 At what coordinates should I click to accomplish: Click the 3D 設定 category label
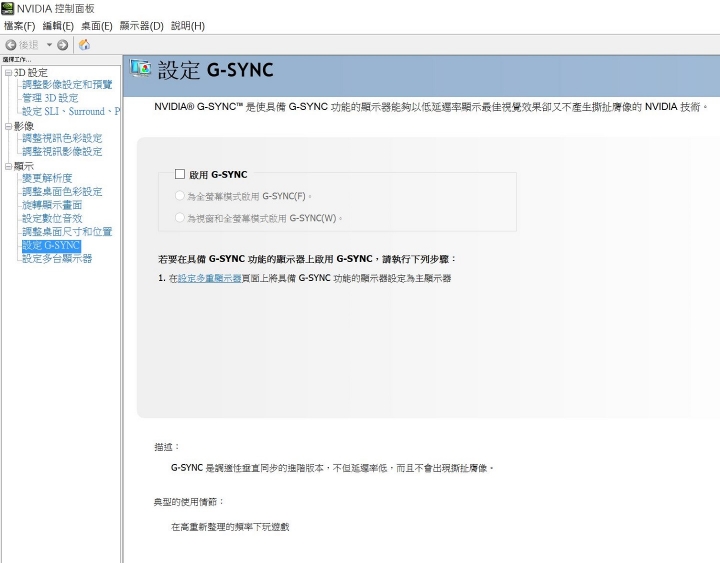click(30, 73)
